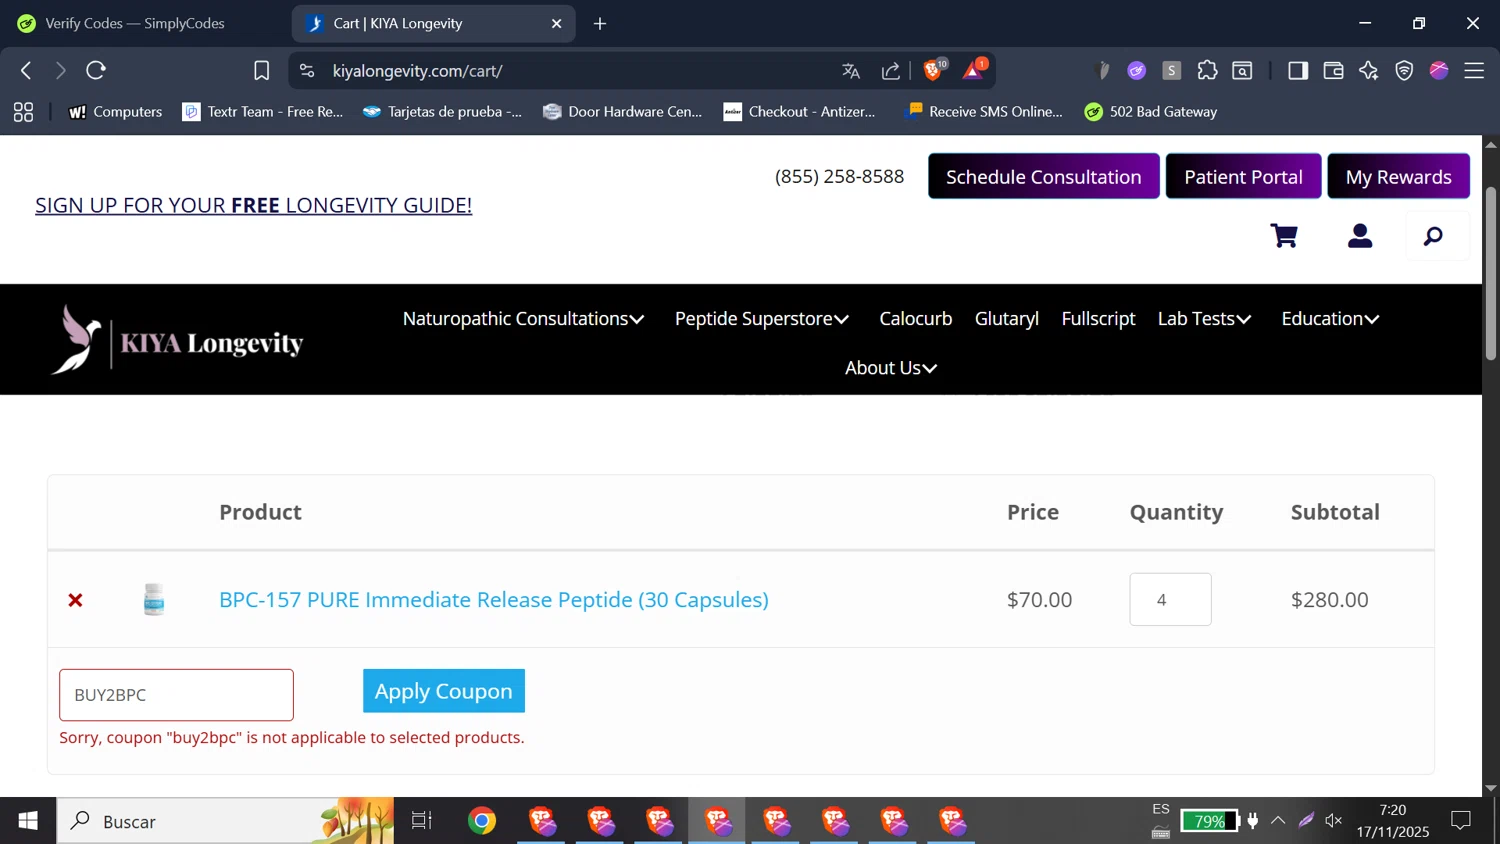Expand the Lab Tests menu

(x=1205, y=319)
